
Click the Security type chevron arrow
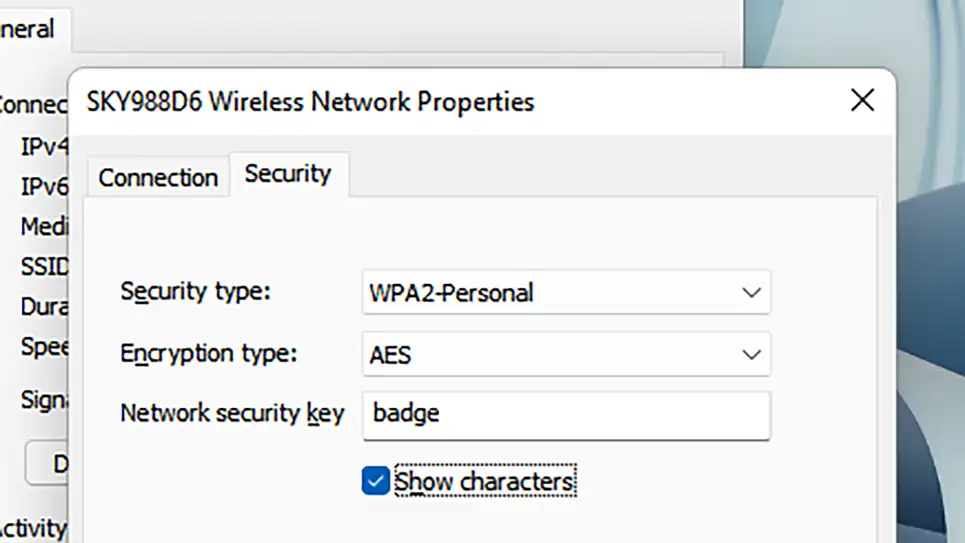click(x=751, y=294)
